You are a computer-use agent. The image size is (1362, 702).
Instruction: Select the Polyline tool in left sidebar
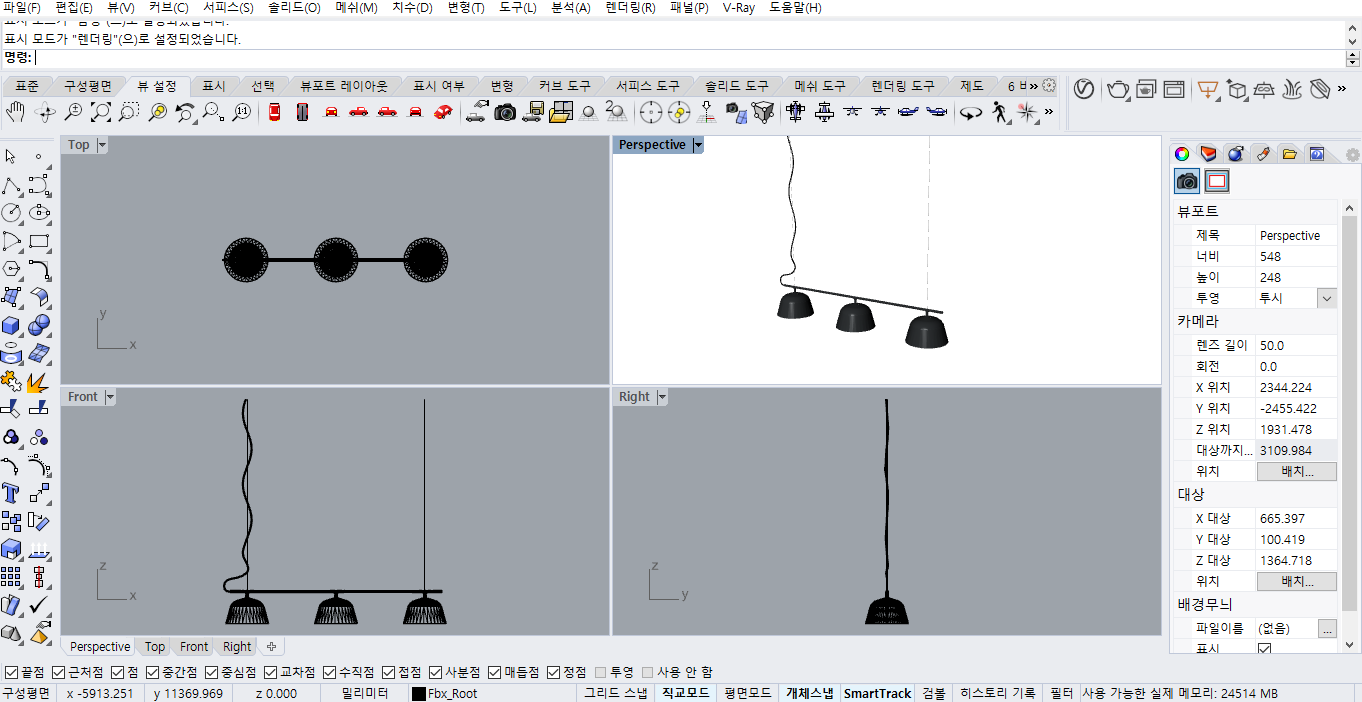click(11, 185)
